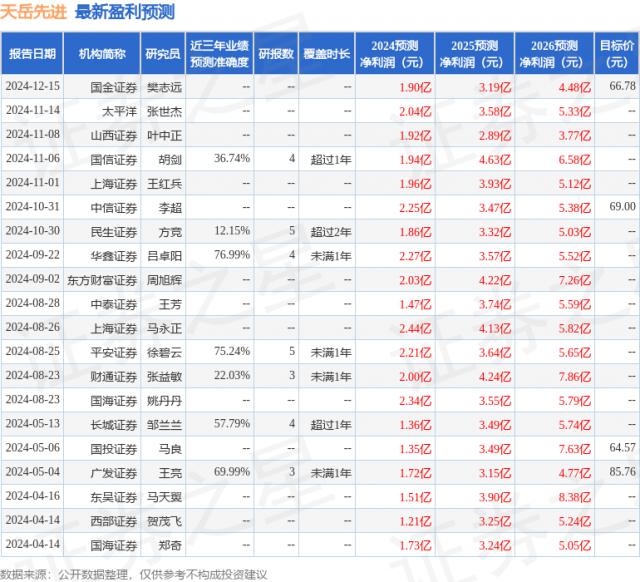Click the 8.38亿 profit forecast value
Viewport: 640px width, 582px height.
562,494
